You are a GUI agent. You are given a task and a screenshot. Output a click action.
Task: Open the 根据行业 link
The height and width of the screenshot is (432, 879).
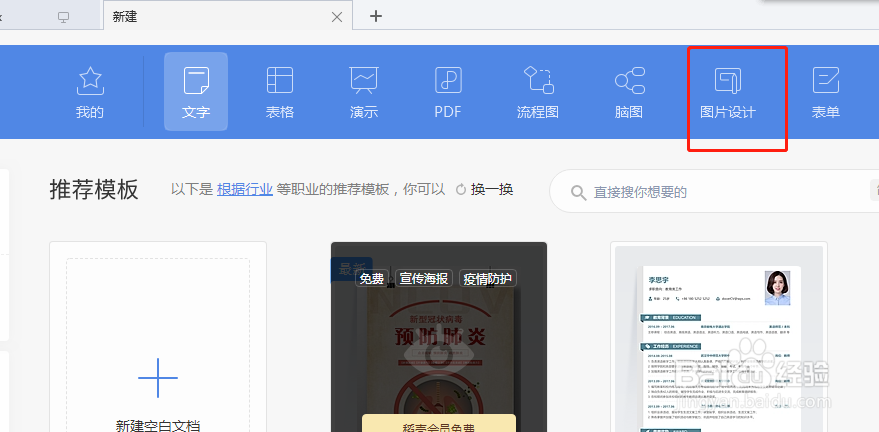pos(245,189)
